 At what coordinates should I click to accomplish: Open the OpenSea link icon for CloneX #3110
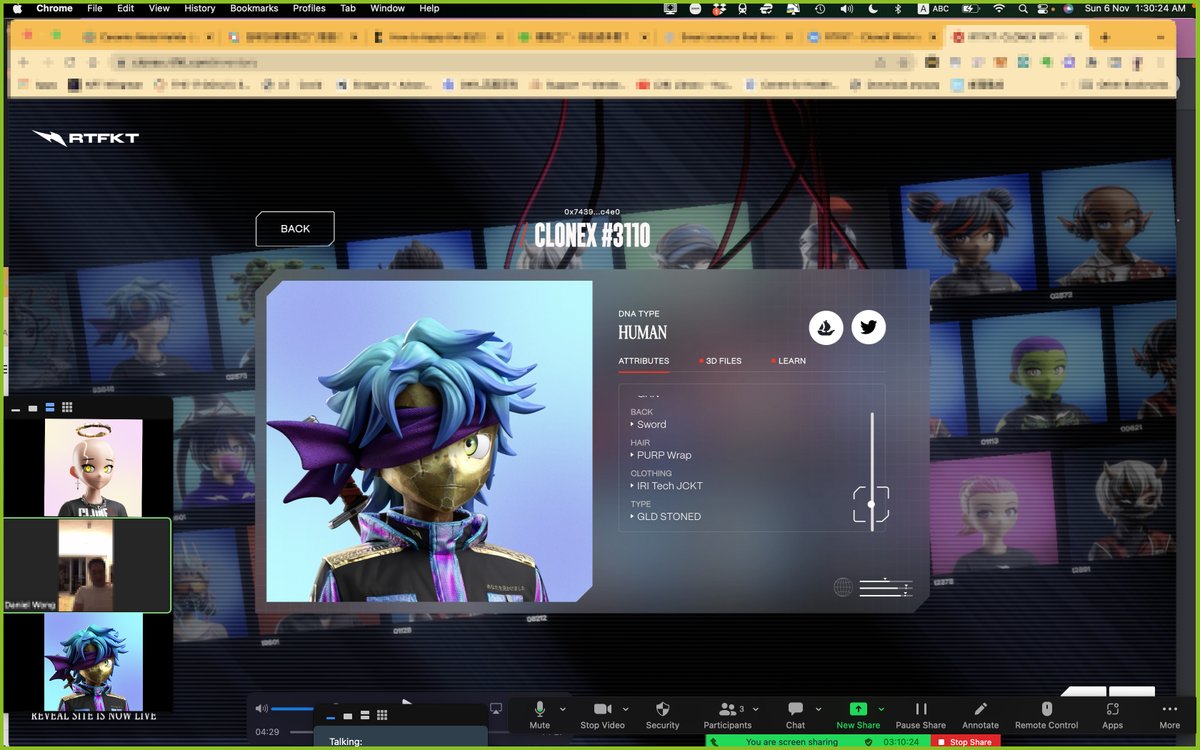(826, 327)
